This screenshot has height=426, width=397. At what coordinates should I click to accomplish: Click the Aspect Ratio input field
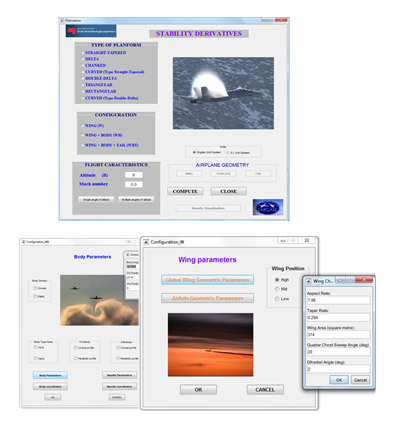338,300
